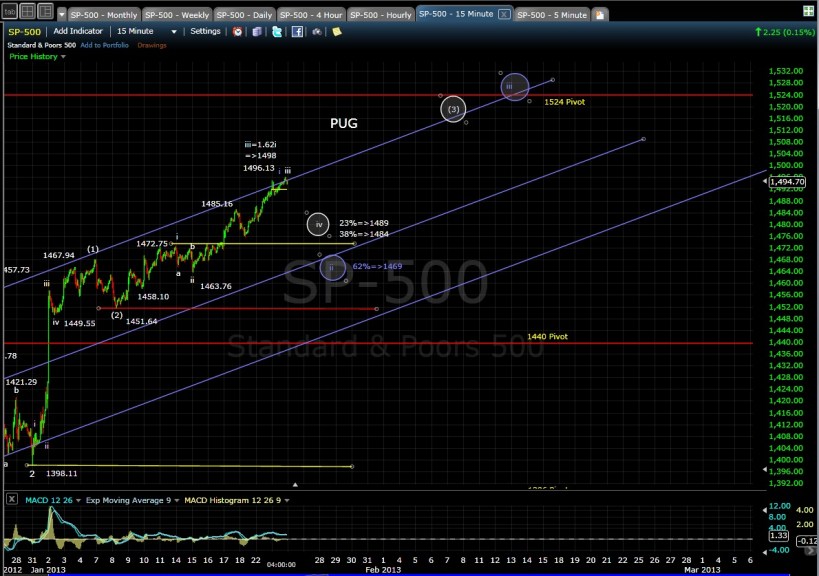Click the '23%=>1489' annotation
Image resolution: width=819 pixels, height=576 pixels.
pyautogui.click(x=364, y=223)
